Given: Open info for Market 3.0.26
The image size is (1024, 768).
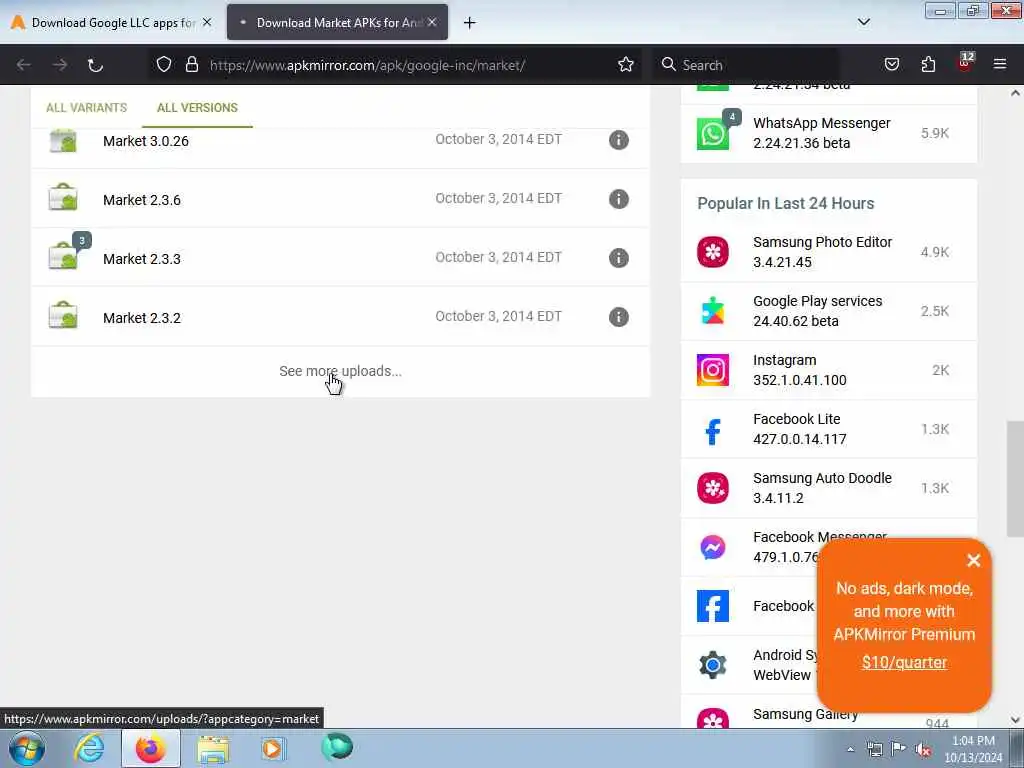Looking at the screenshot, I should point(618,140).
